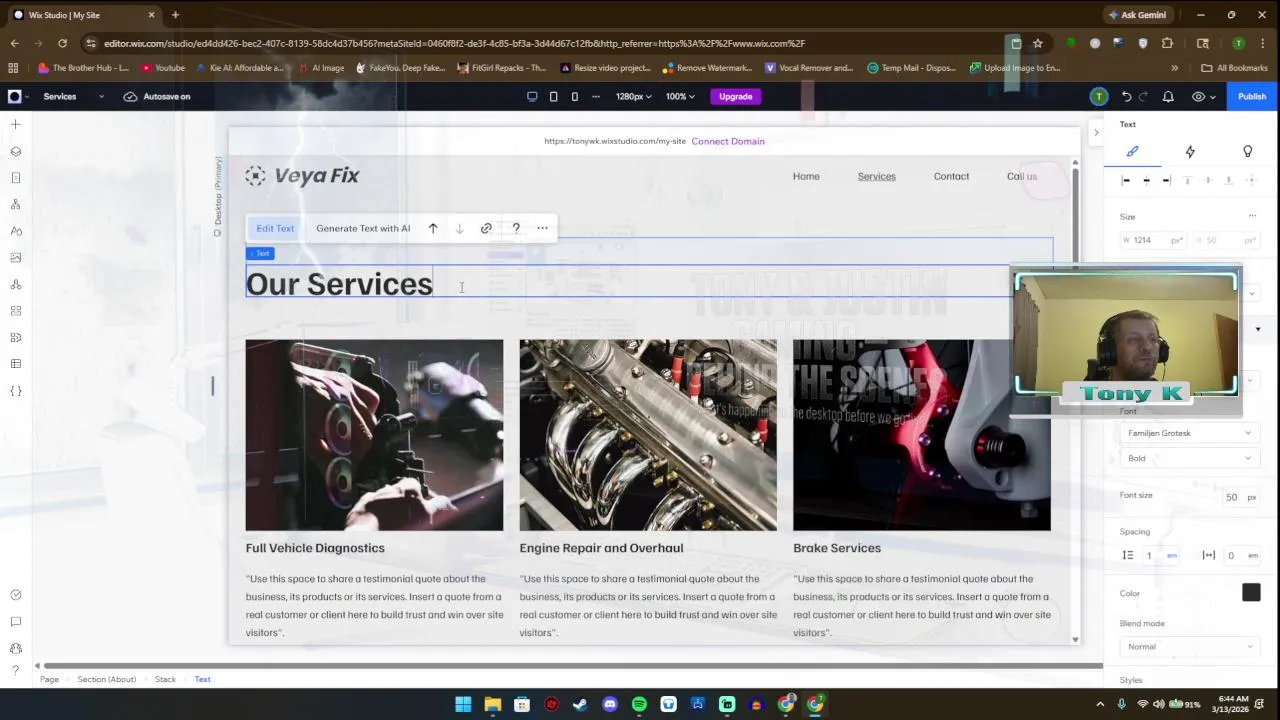1280x720 pixels.
Task: Open the notifications bell
Action: (x=1168, y=96)
